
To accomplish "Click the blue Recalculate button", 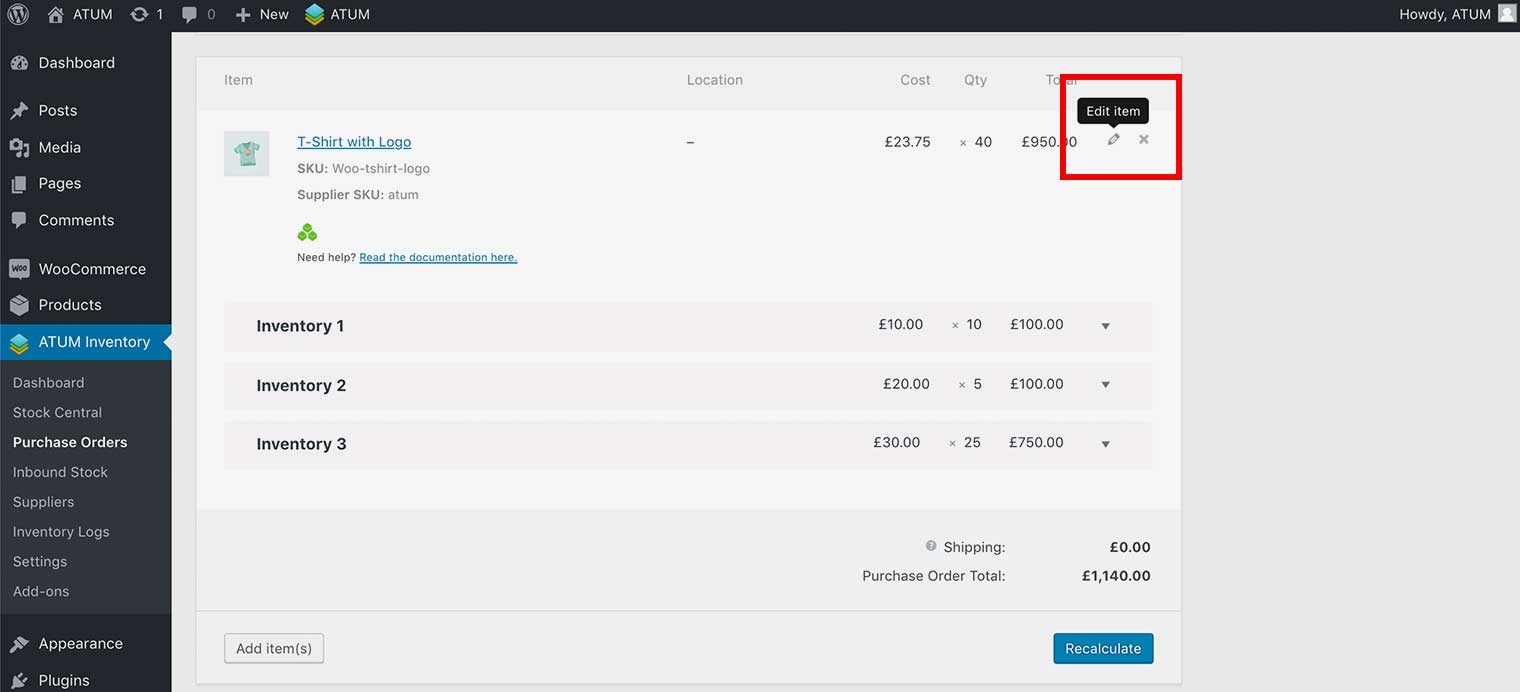I will click(1103, 648).
